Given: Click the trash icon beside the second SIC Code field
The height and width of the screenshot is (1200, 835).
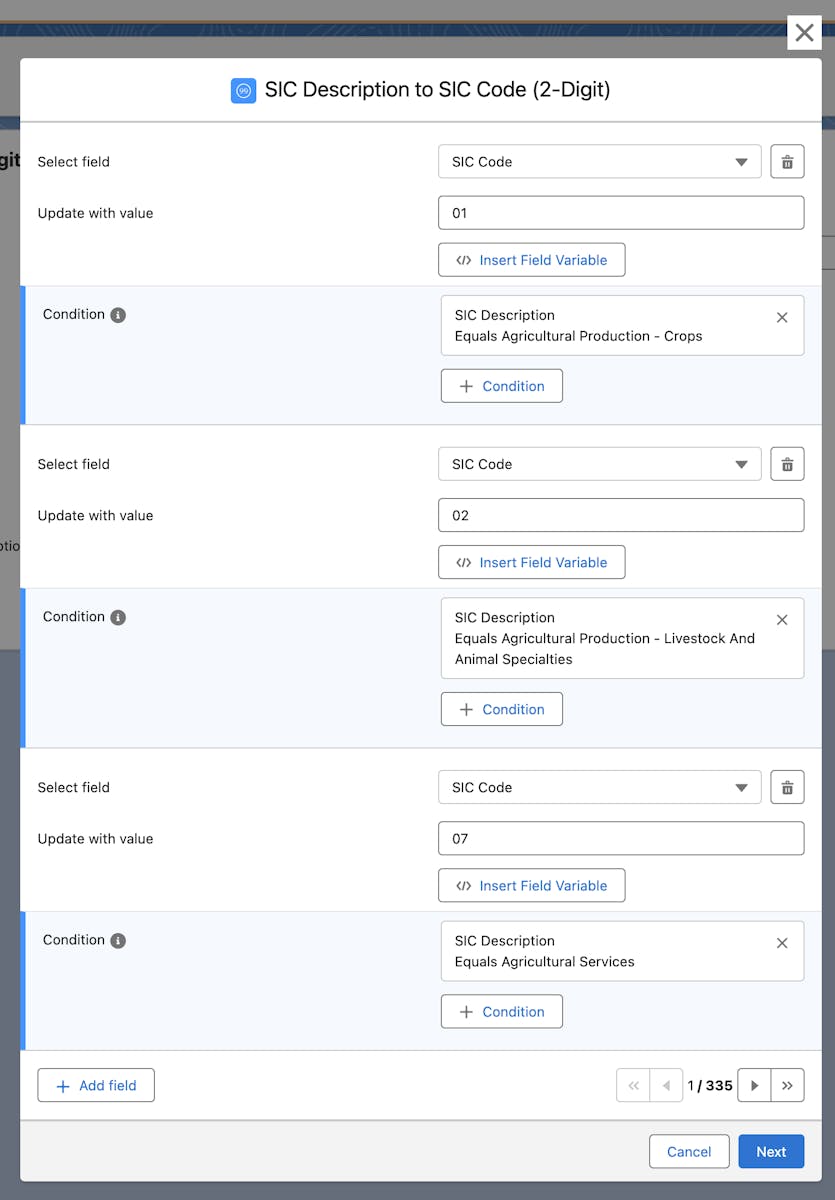Looking at the screenshot, I should click(x=787, y=464).
